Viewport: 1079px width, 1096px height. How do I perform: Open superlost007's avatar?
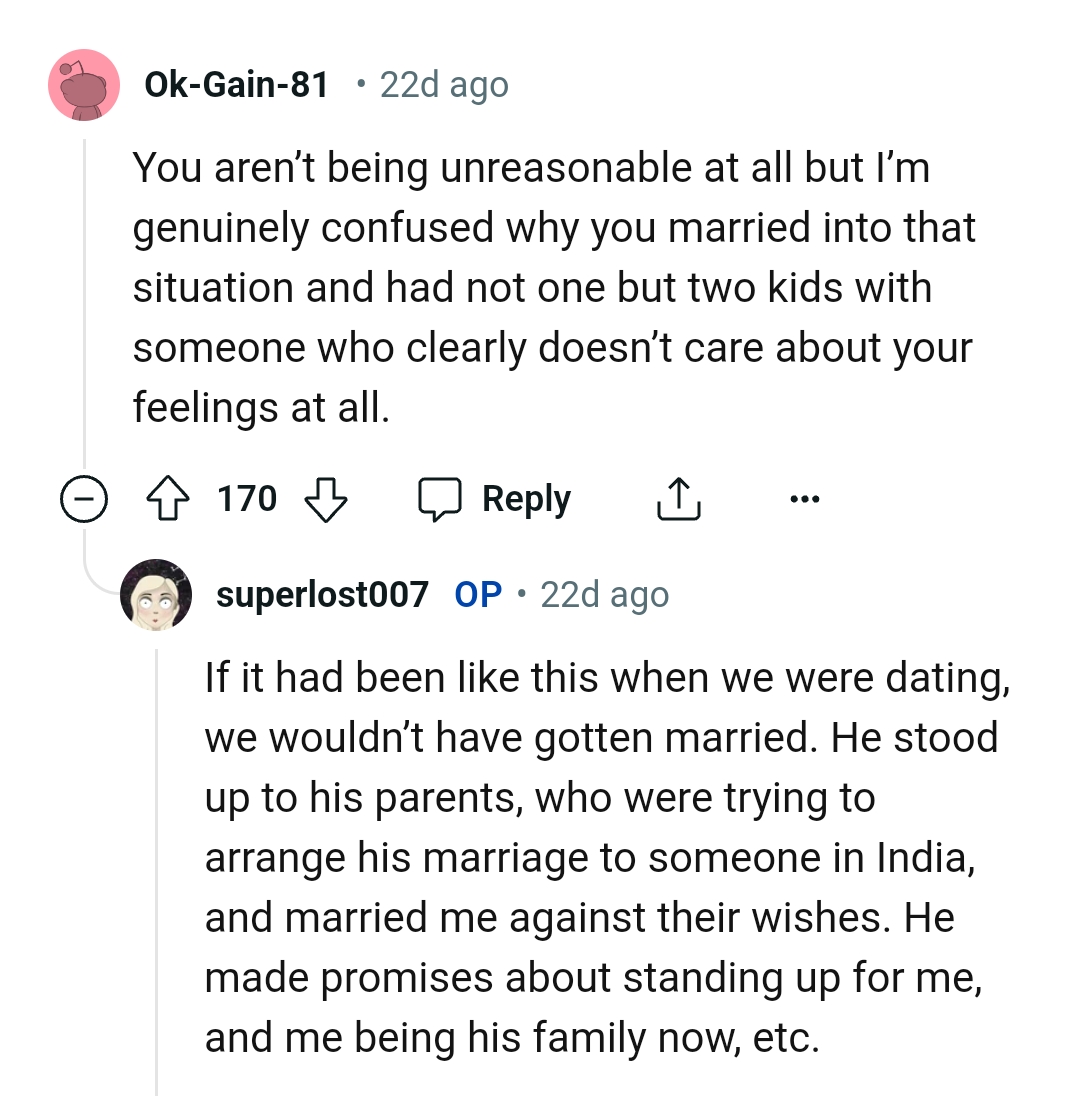tap(157, 594)
